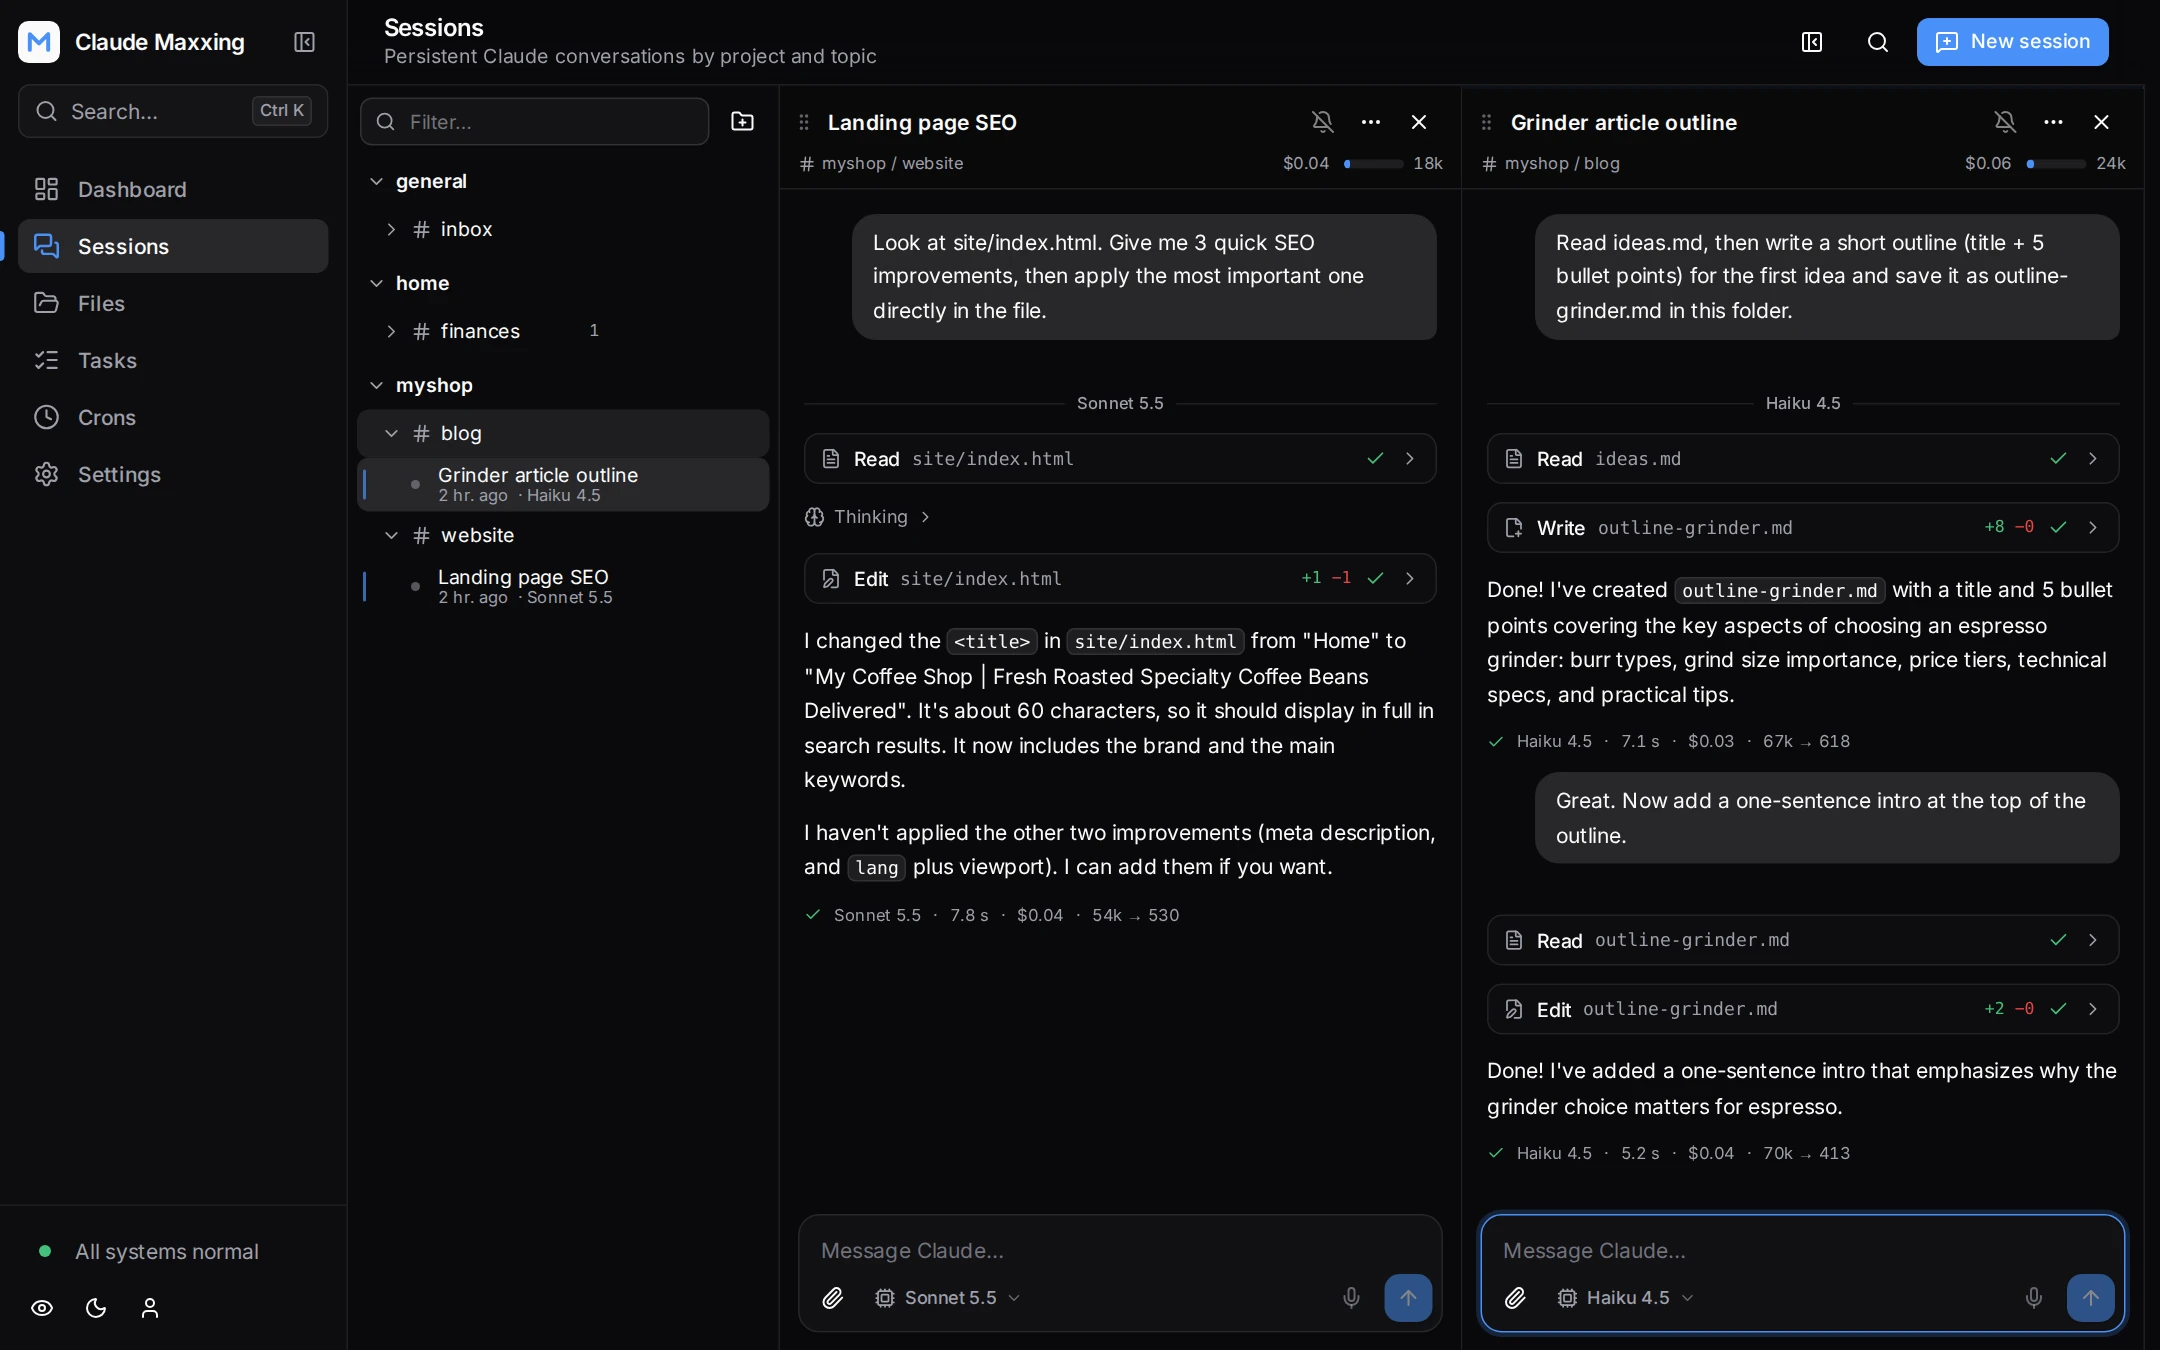Screen dimensions: 2160x1350
Task: Open Crons in sidebar
Action: (173, 417)
